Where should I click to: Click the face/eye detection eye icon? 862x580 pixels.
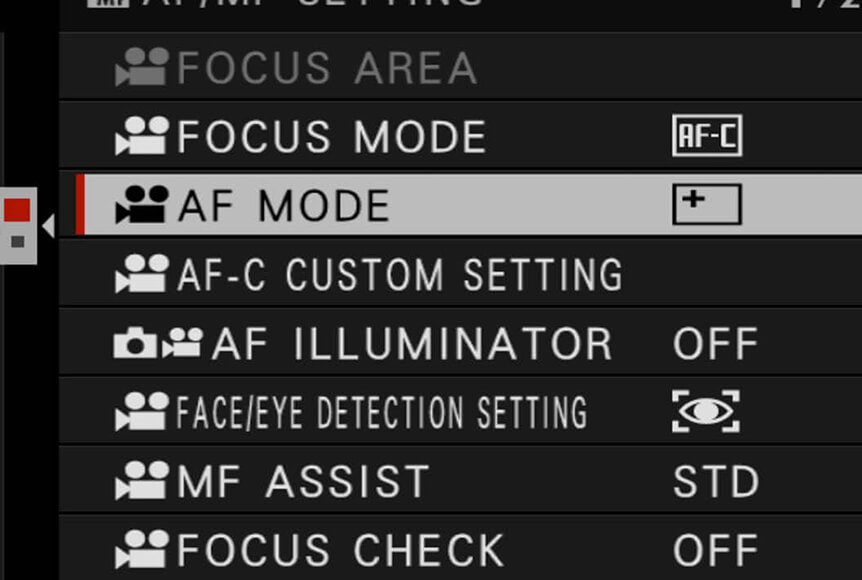706,412
